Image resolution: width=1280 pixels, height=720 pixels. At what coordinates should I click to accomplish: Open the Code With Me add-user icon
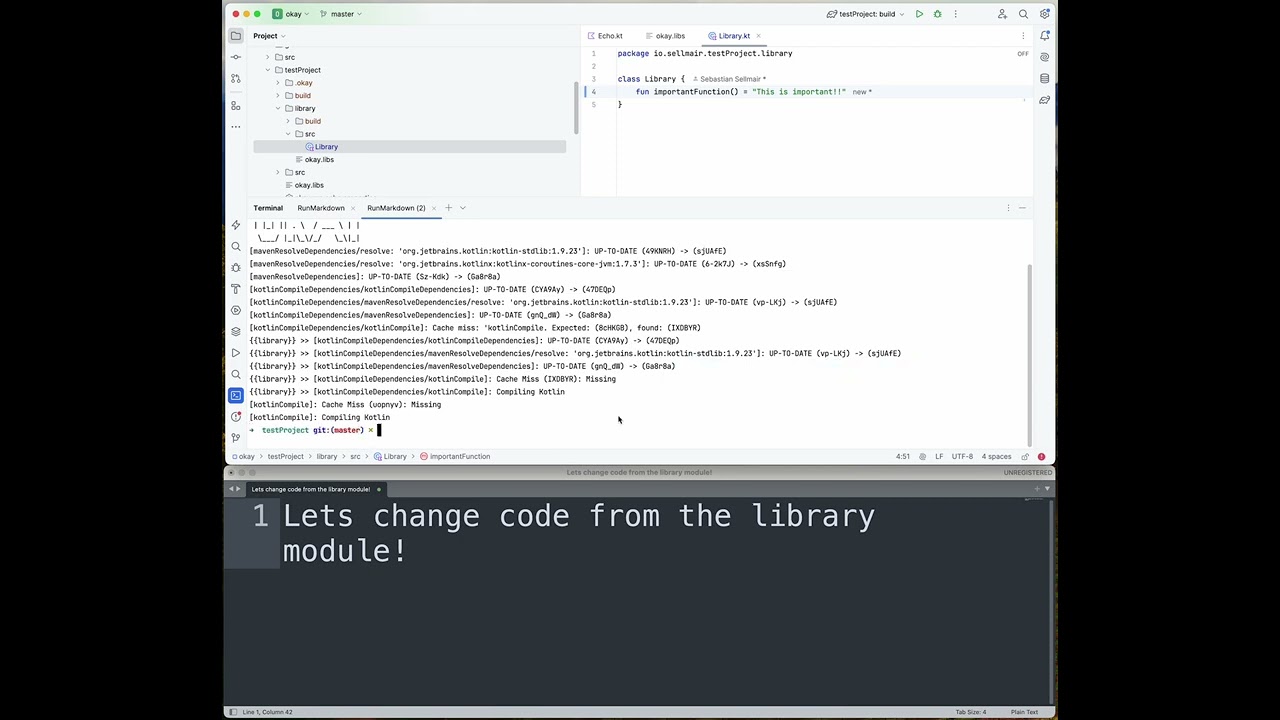point(1002,14)
